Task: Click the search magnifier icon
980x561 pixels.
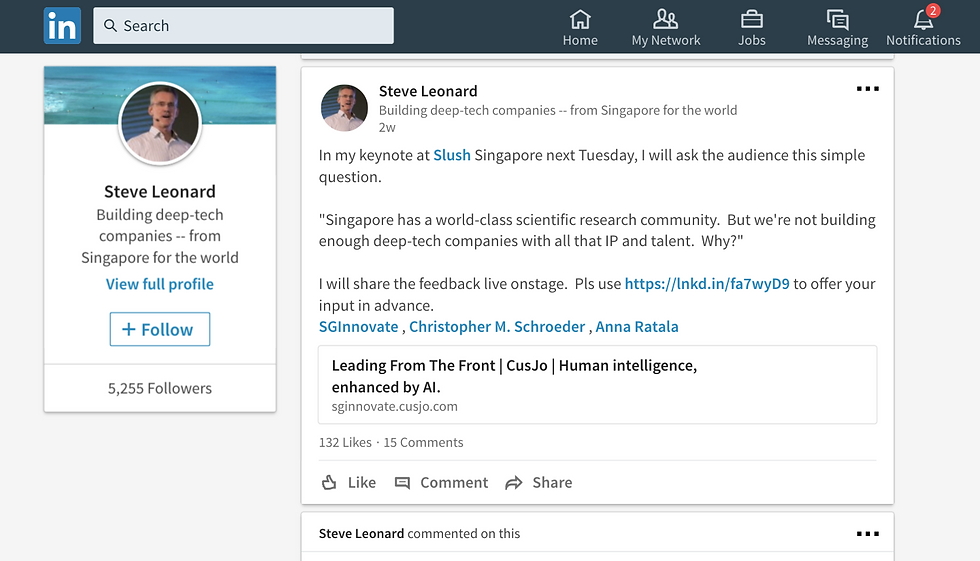Action: click(110, 26)
